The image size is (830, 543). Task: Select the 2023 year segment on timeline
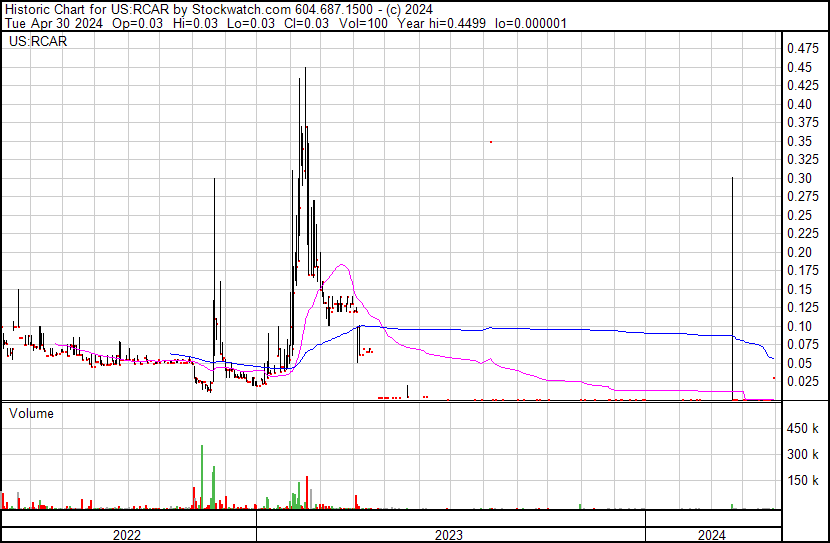(x=449, y=535)
